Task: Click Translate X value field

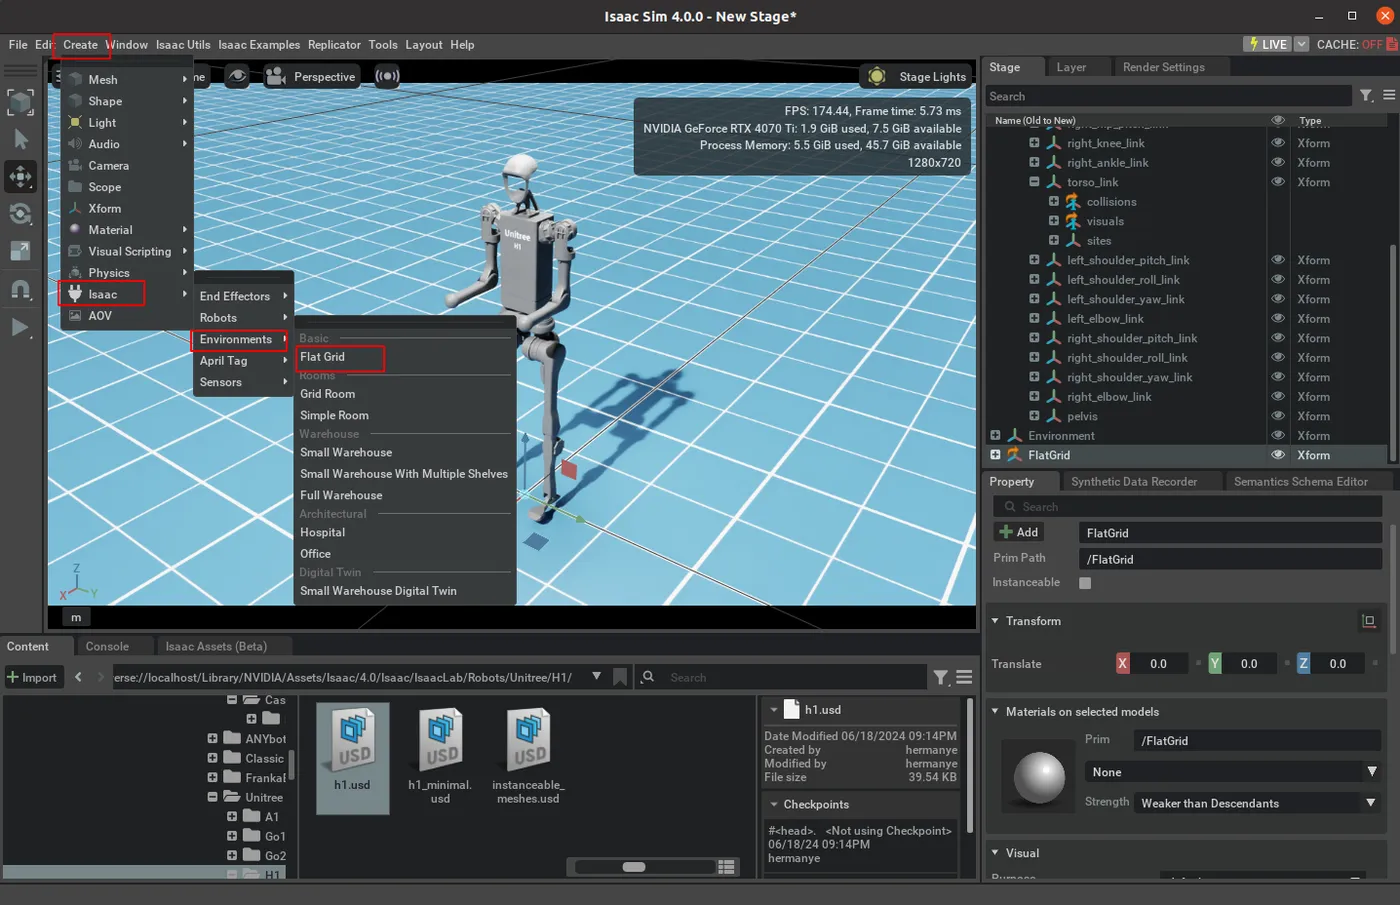Action: tap(1158, 663)
